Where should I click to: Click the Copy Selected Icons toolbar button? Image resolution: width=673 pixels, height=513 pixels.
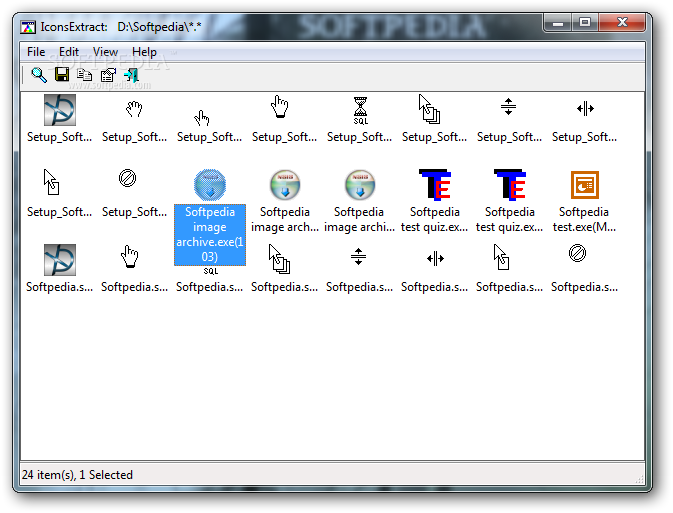tap(85, 75)
